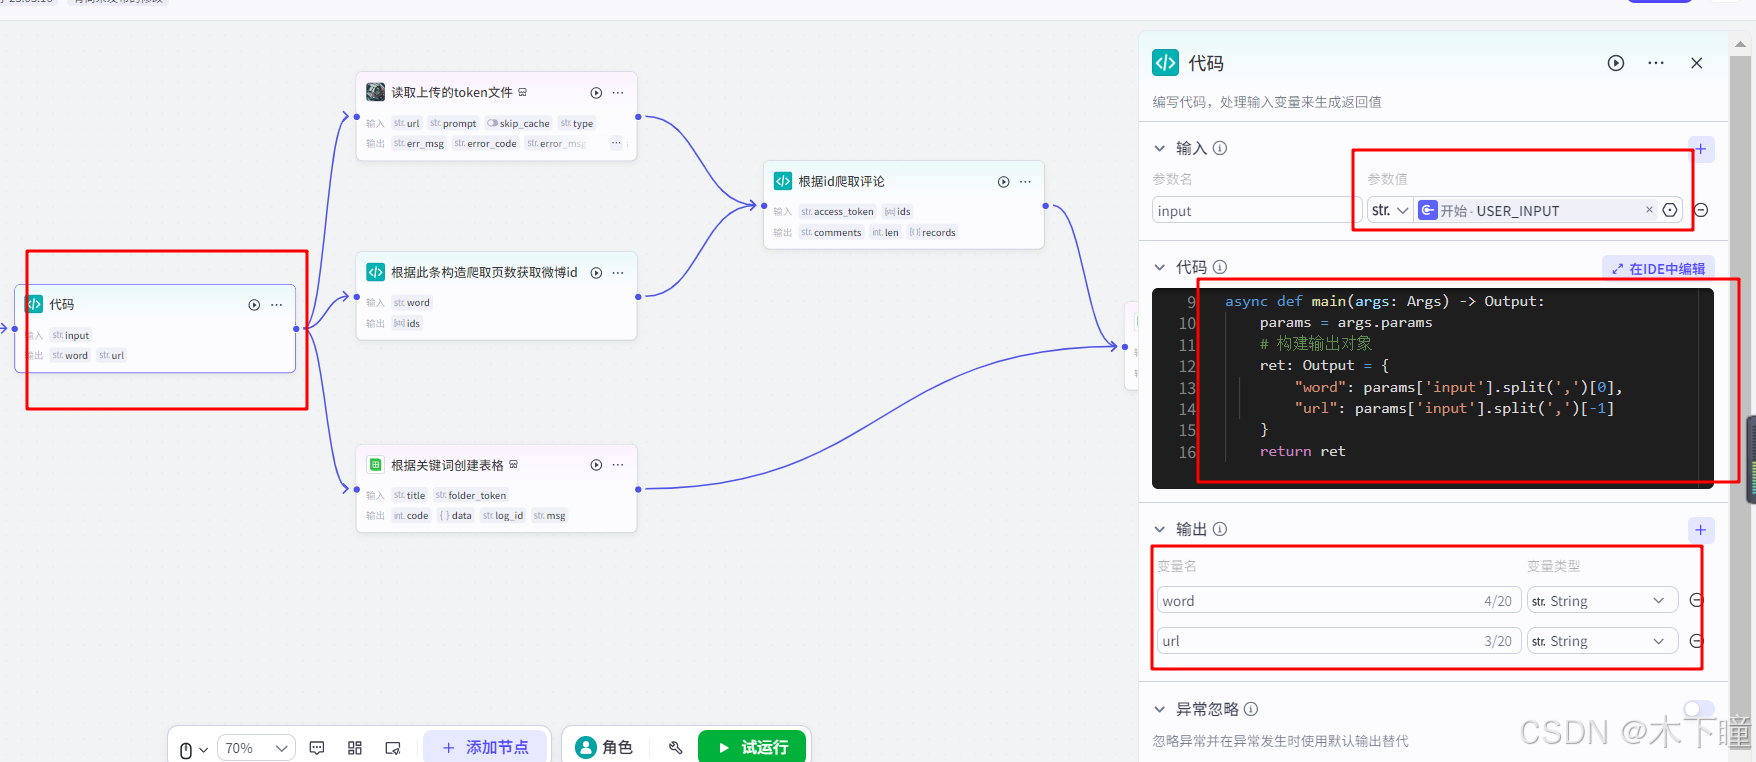Select the 根据关键词创建表格 node title
This screenshot has width=1756, height=762.
(x=447, y=465)
